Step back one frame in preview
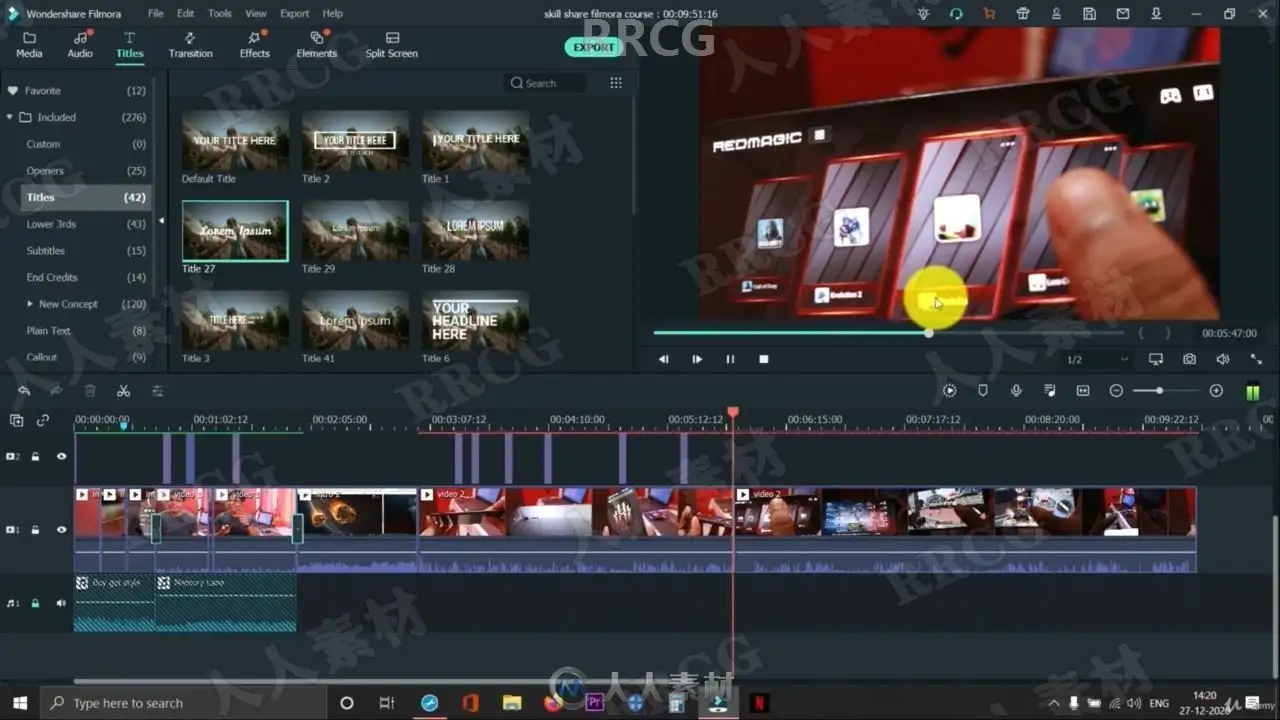 pyautogui.click(x=664, y=359)
